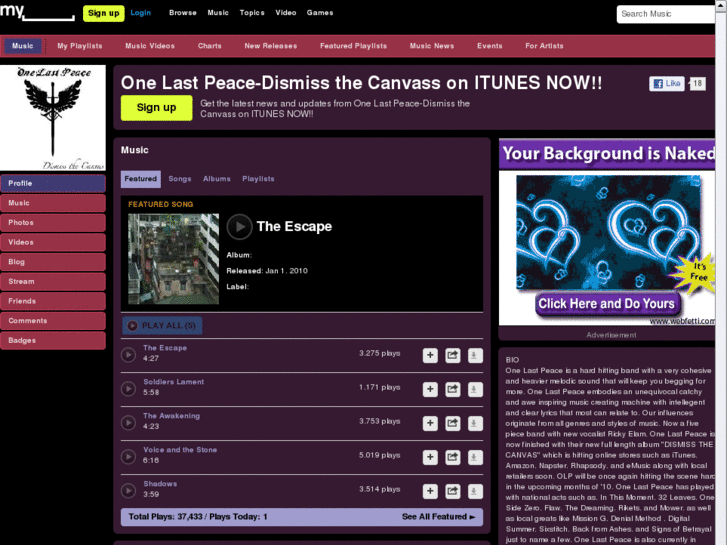Open the Games menu
727x545 pixels.
[x=320, y=13]
